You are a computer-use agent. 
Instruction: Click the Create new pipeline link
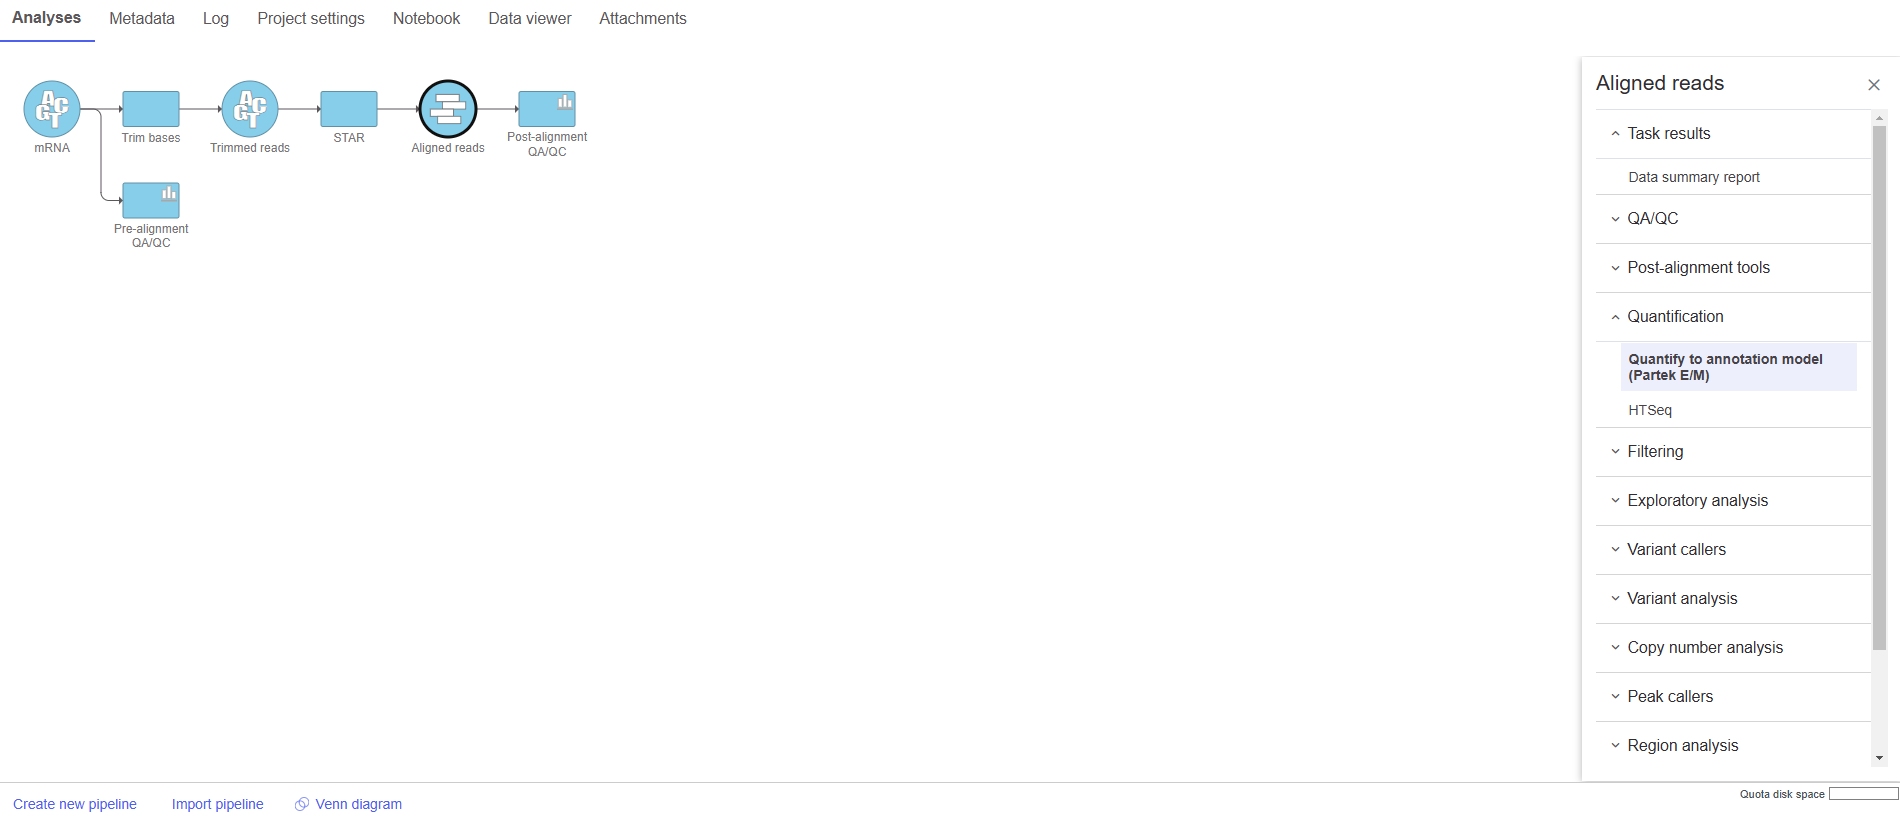pos(75,804)
